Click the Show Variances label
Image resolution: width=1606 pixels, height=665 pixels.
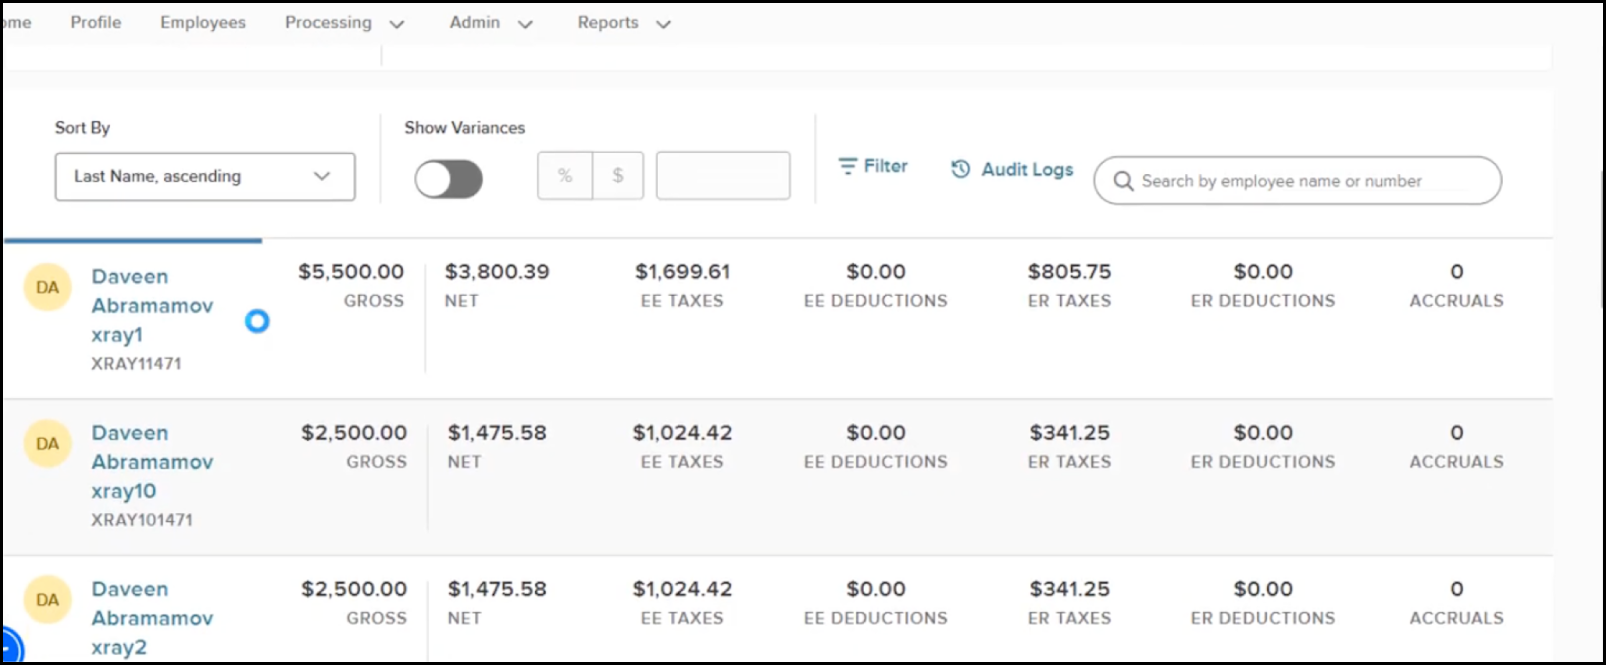(465, 128)
